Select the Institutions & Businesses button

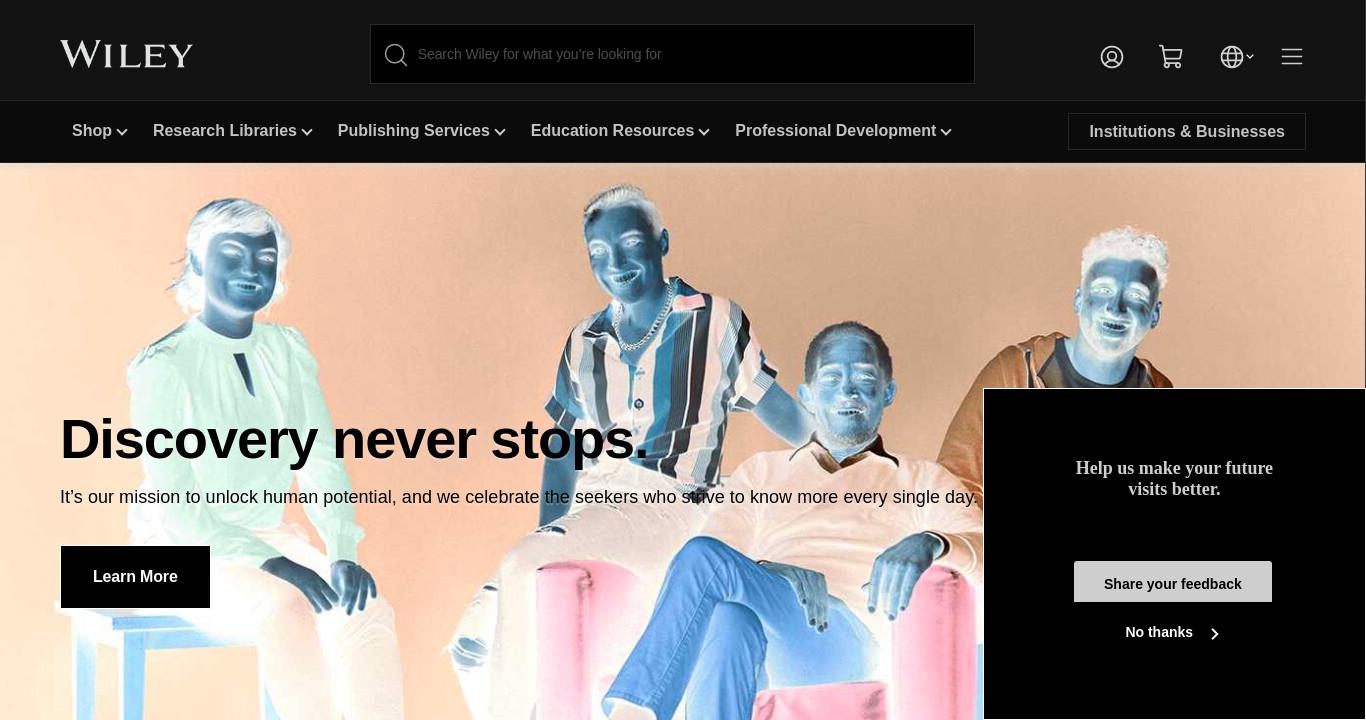1187,132
